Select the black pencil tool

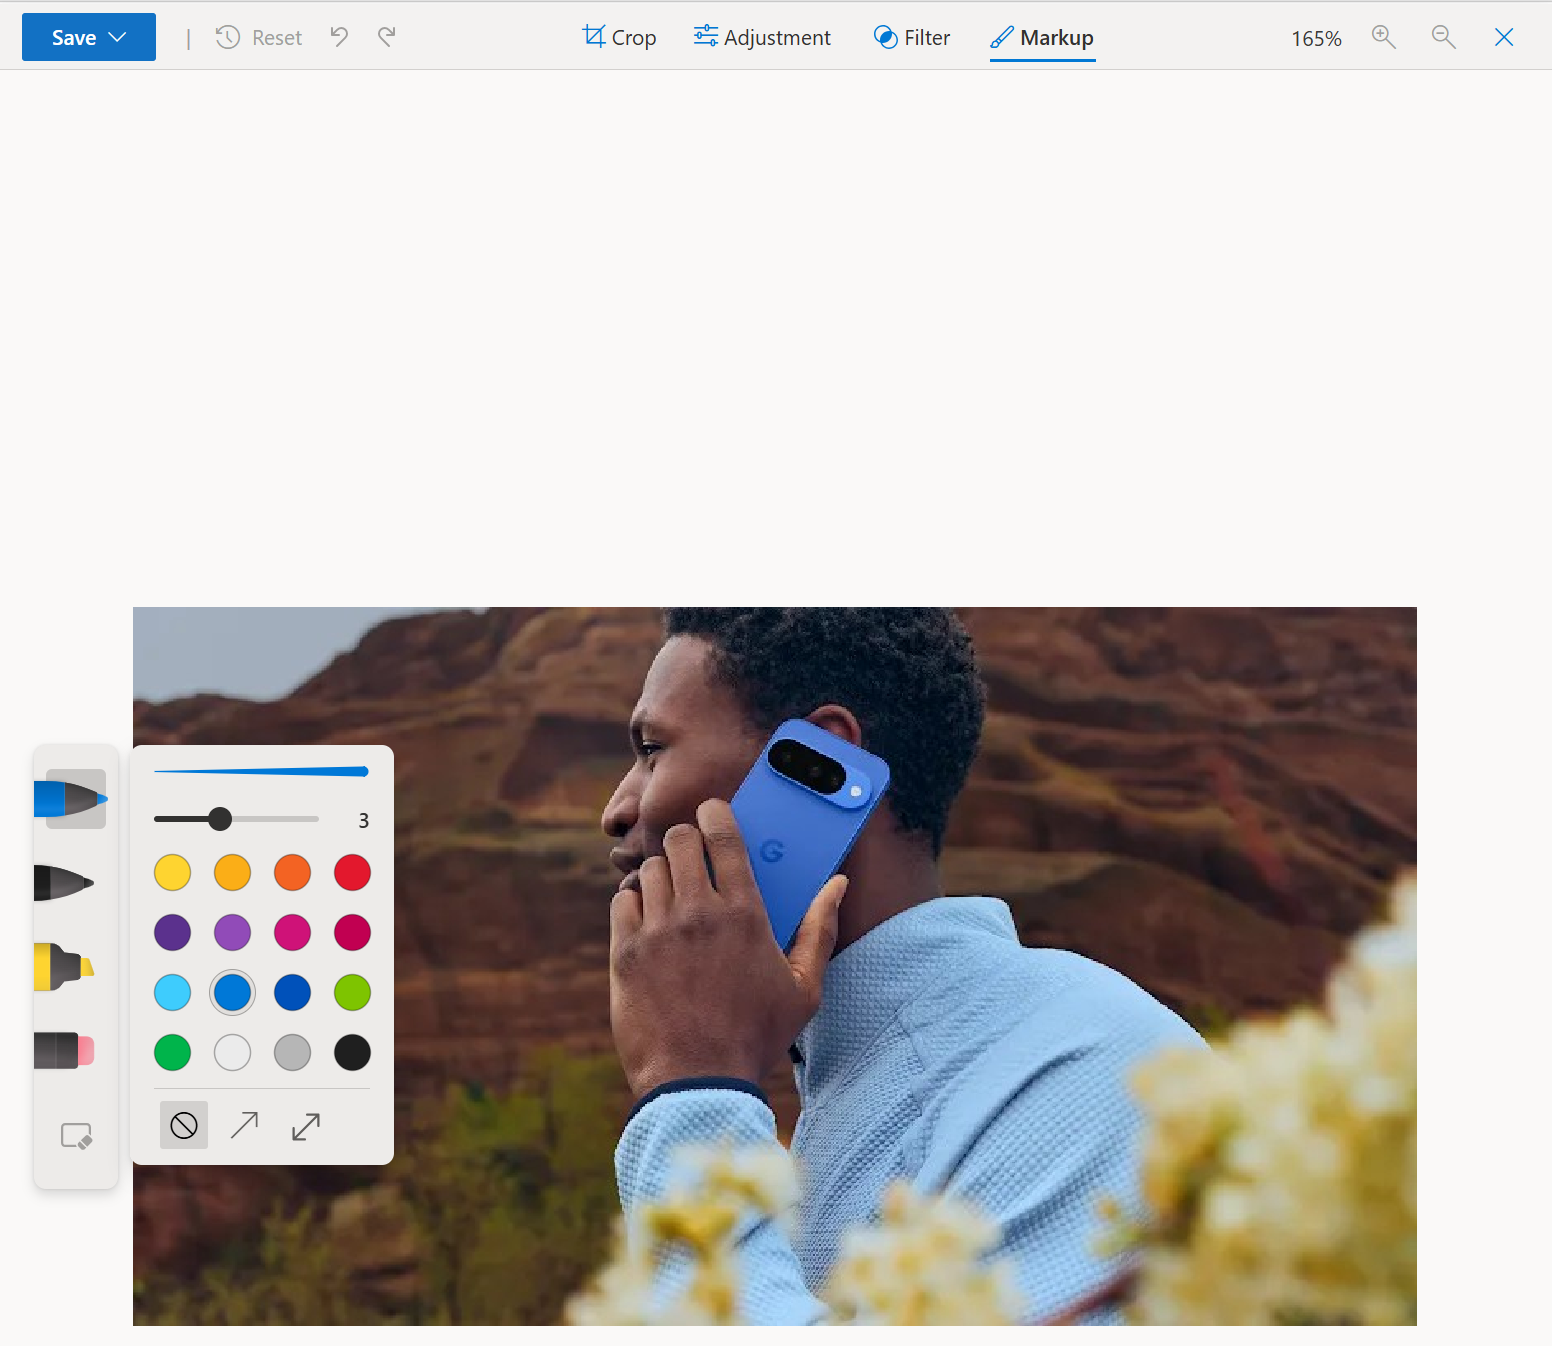[x=66, y=883]
